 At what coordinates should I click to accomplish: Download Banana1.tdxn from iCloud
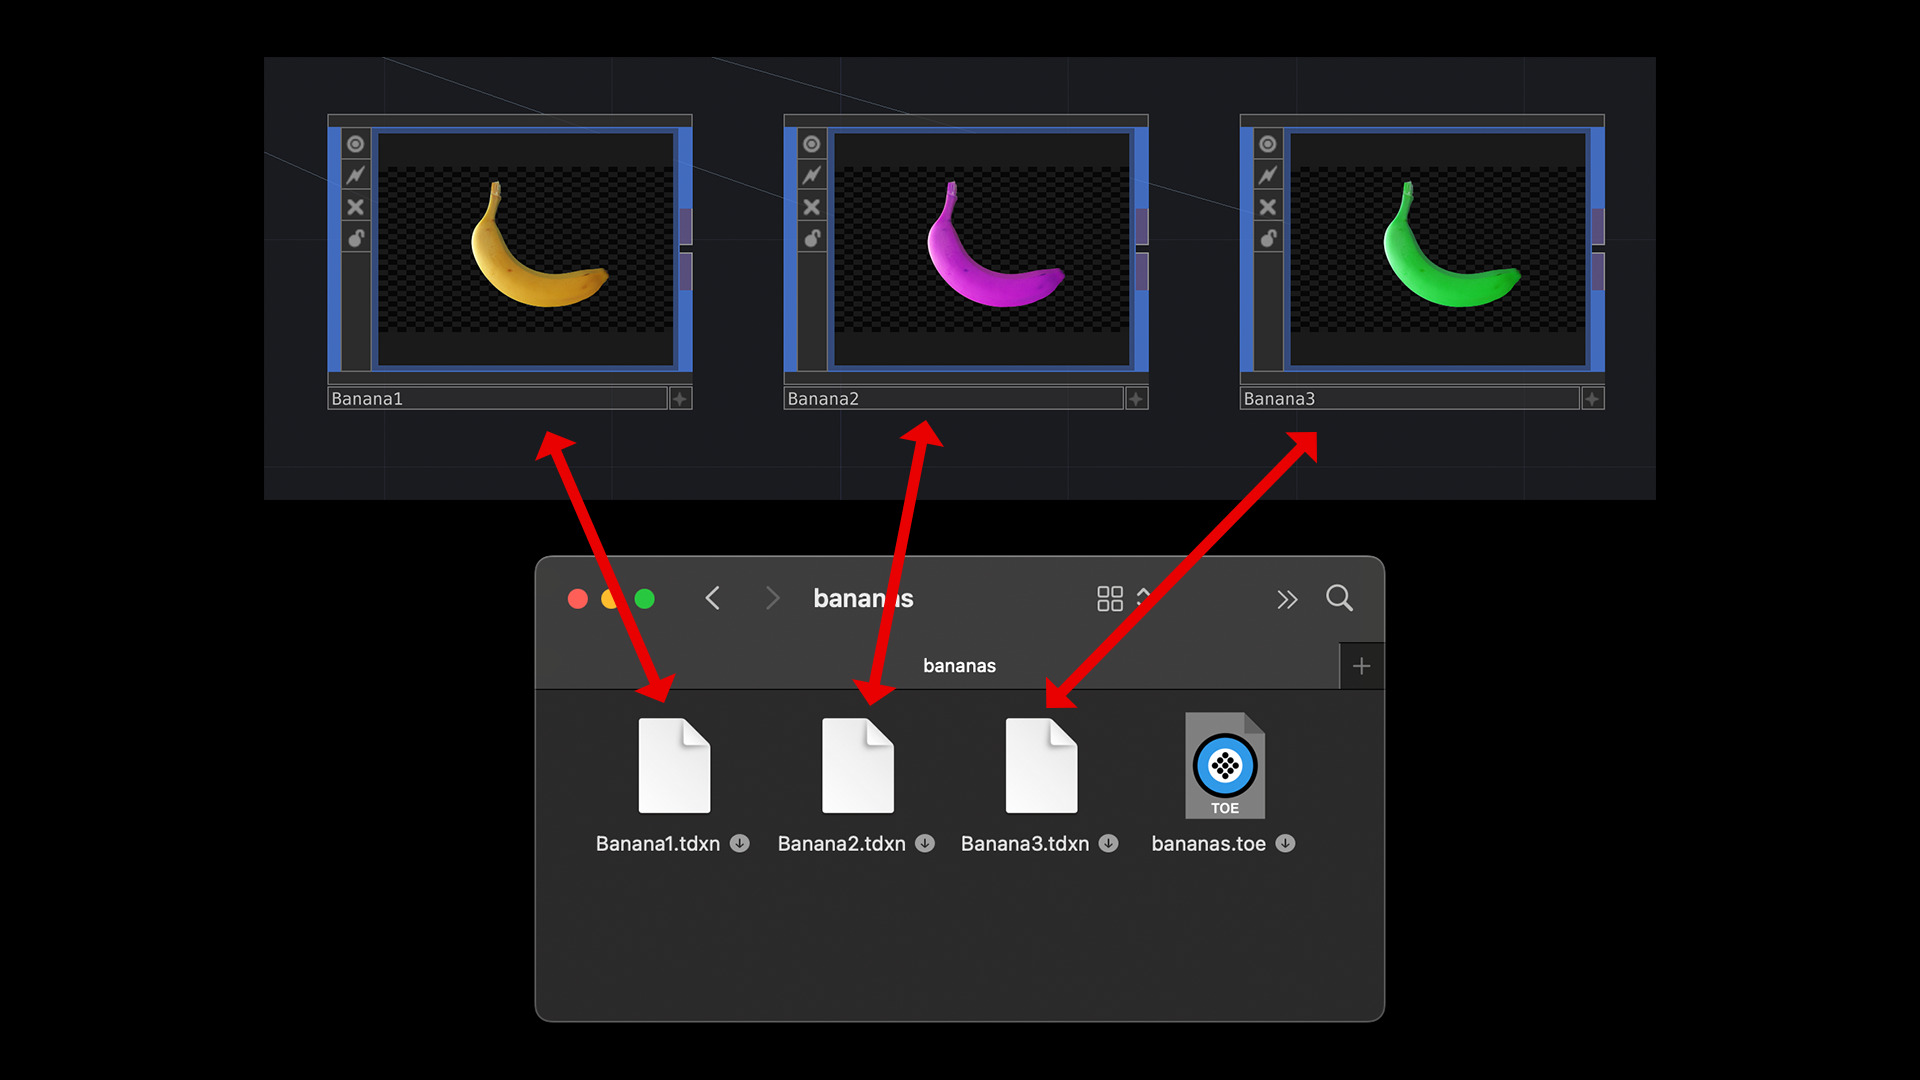(740, 843)
